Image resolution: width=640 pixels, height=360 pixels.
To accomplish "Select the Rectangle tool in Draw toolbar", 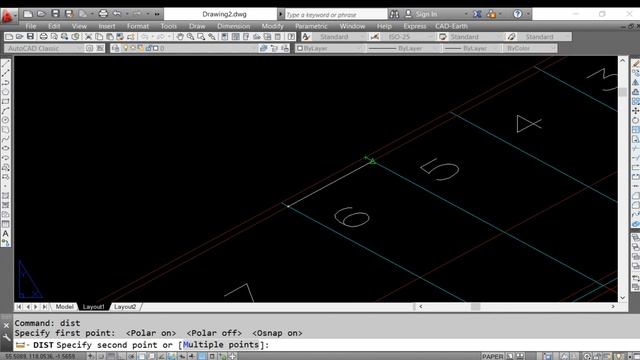I will point(5,101).
